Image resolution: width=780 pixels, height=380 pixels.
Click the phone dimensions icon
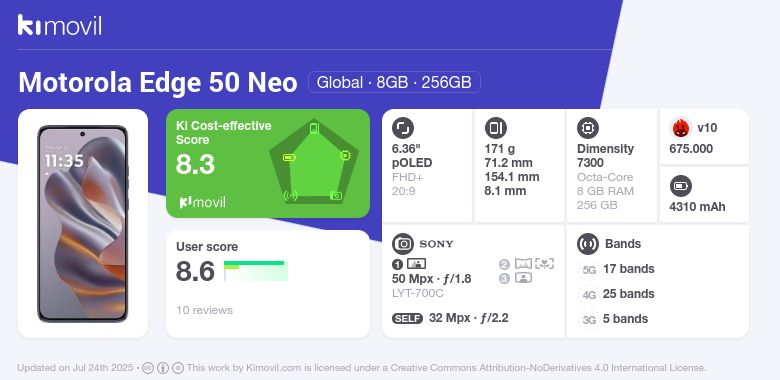[495, 128]
